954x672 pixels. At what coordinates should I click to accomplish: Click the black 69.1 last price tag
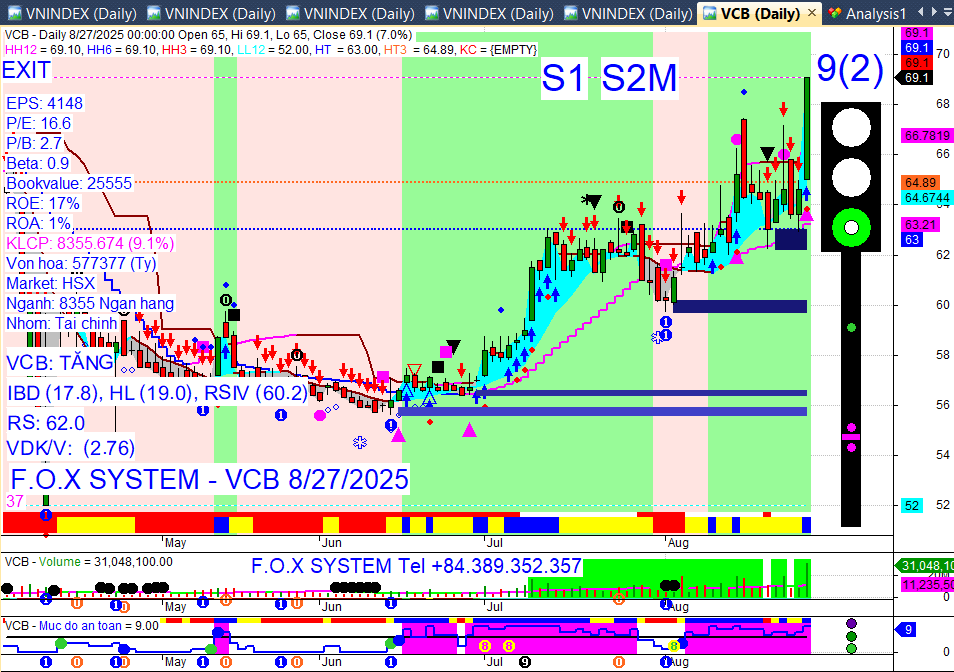click(916, 78)
